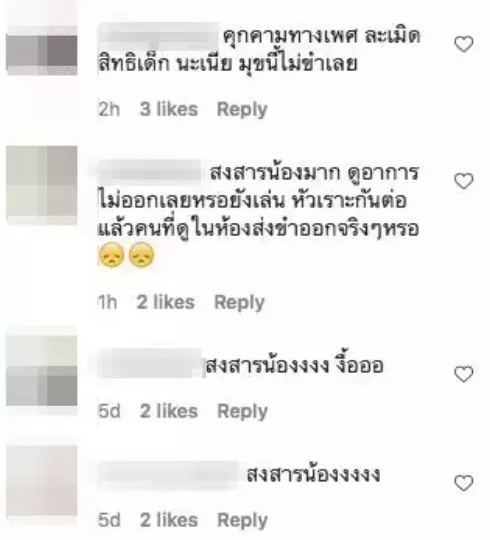Like the comment posted 2h ago
The width and height of the screenshot is (490, 540).
[464, 44]
